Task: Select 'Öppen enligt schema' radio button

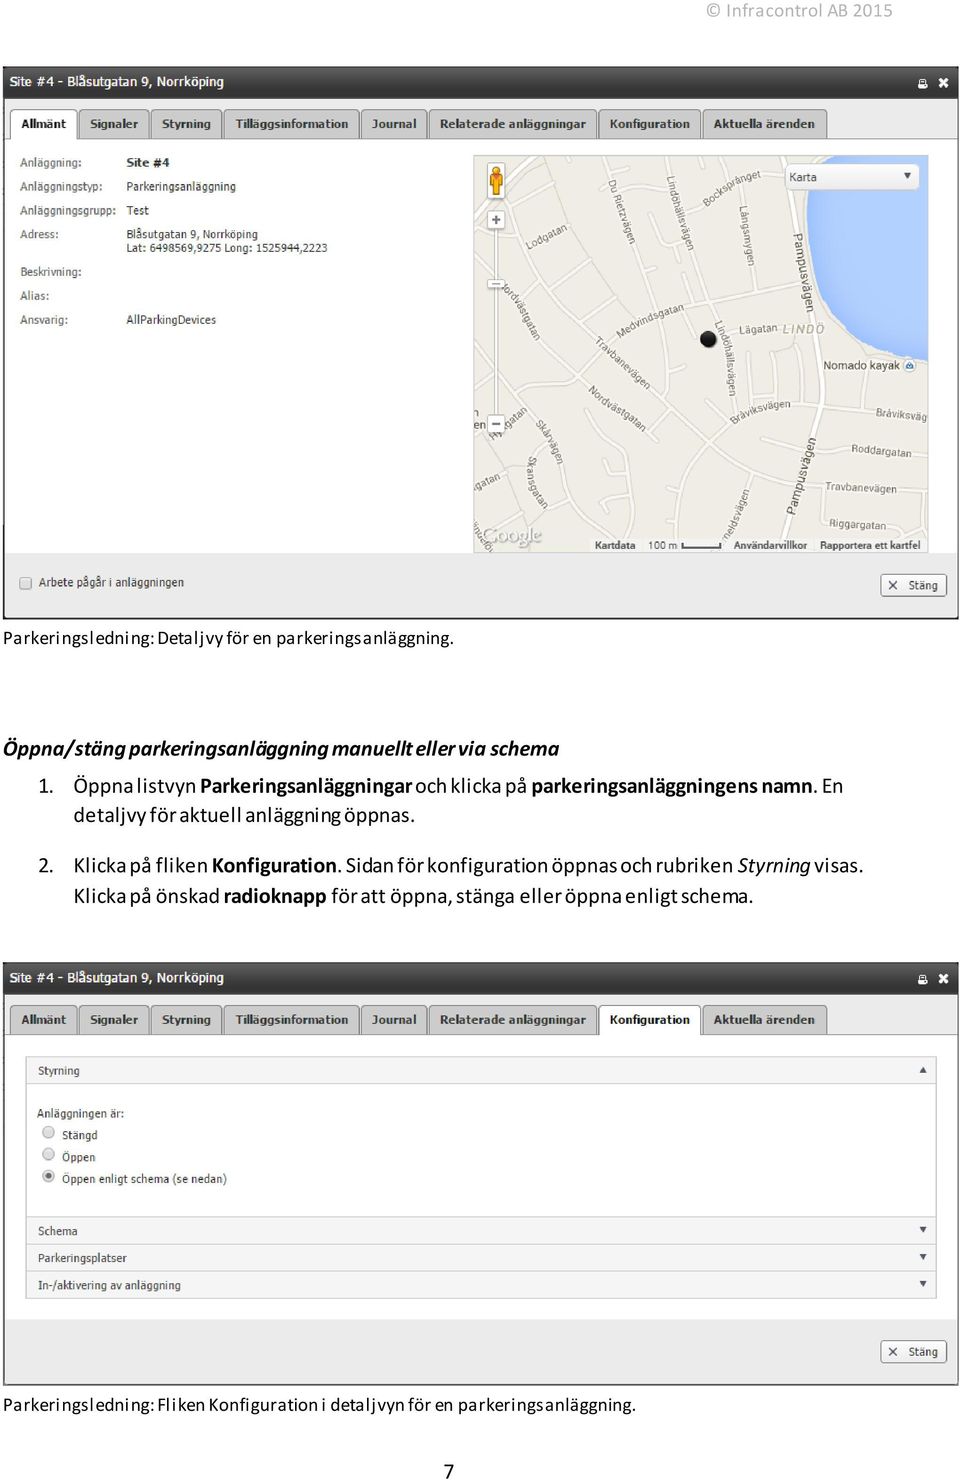Action: [48, 1176]
